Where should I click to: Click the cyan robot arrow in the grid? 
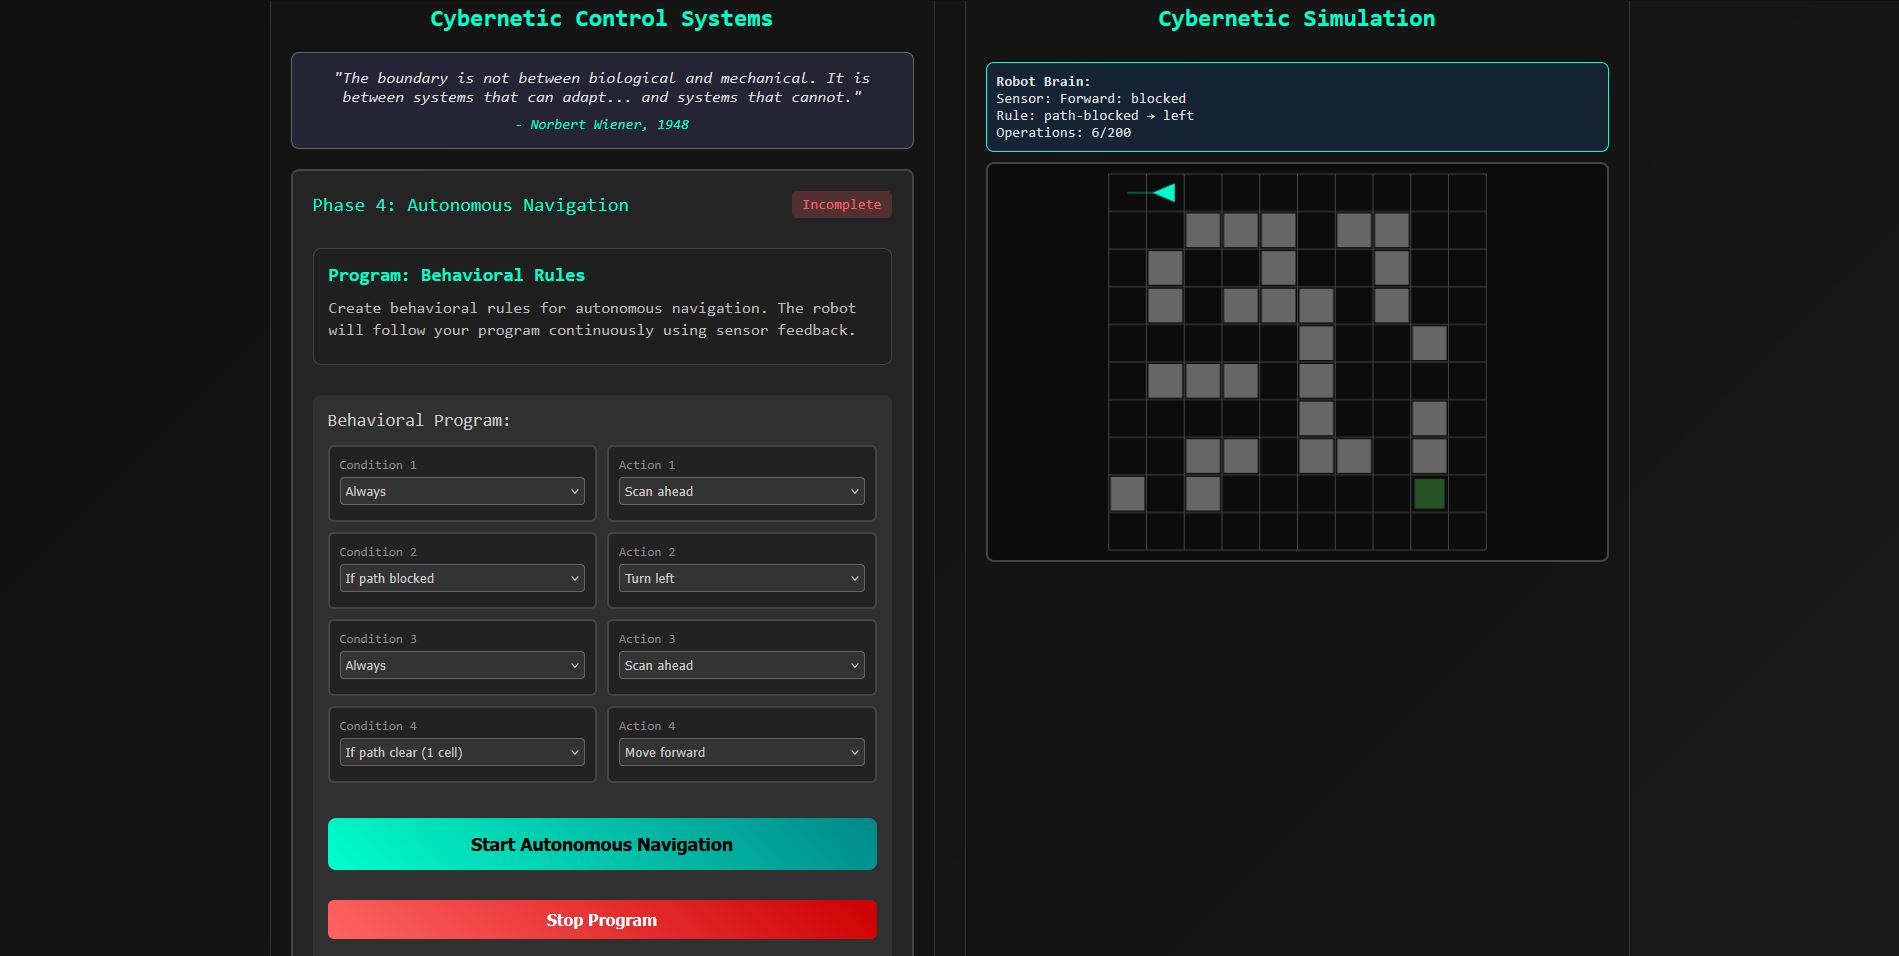[1163, 192]
